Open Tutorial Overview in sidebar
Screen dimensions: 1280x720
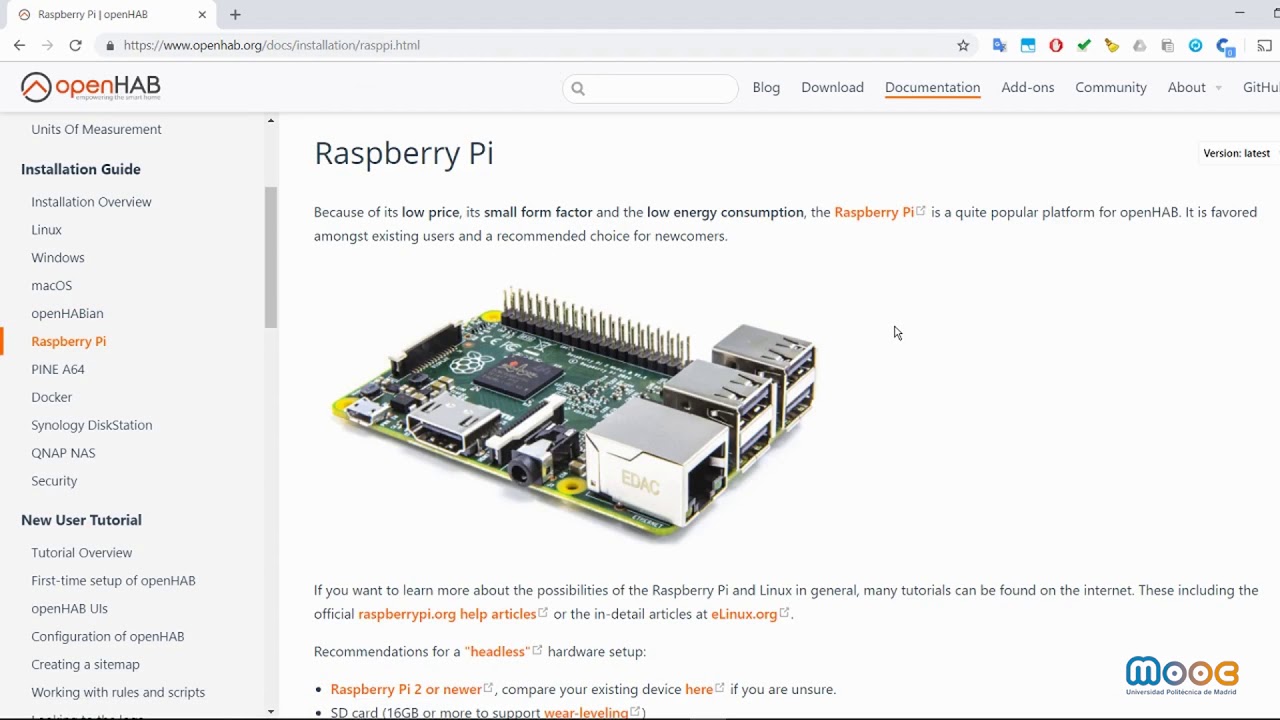81,552
